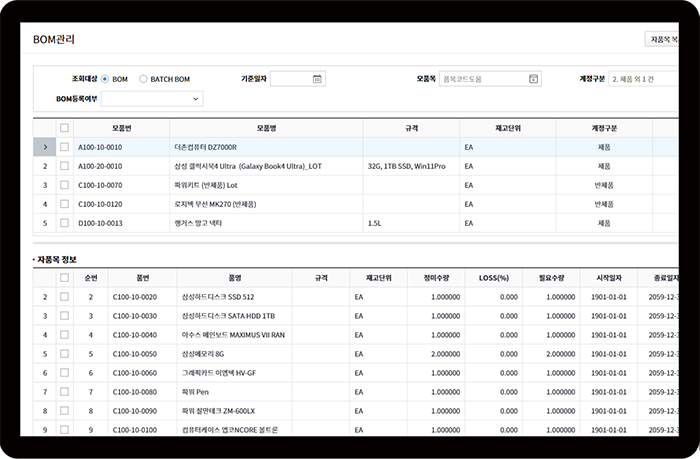Check the box for child item C100-10-0040
The width and height of the screenshot is (700, 459).
[64, 335]
